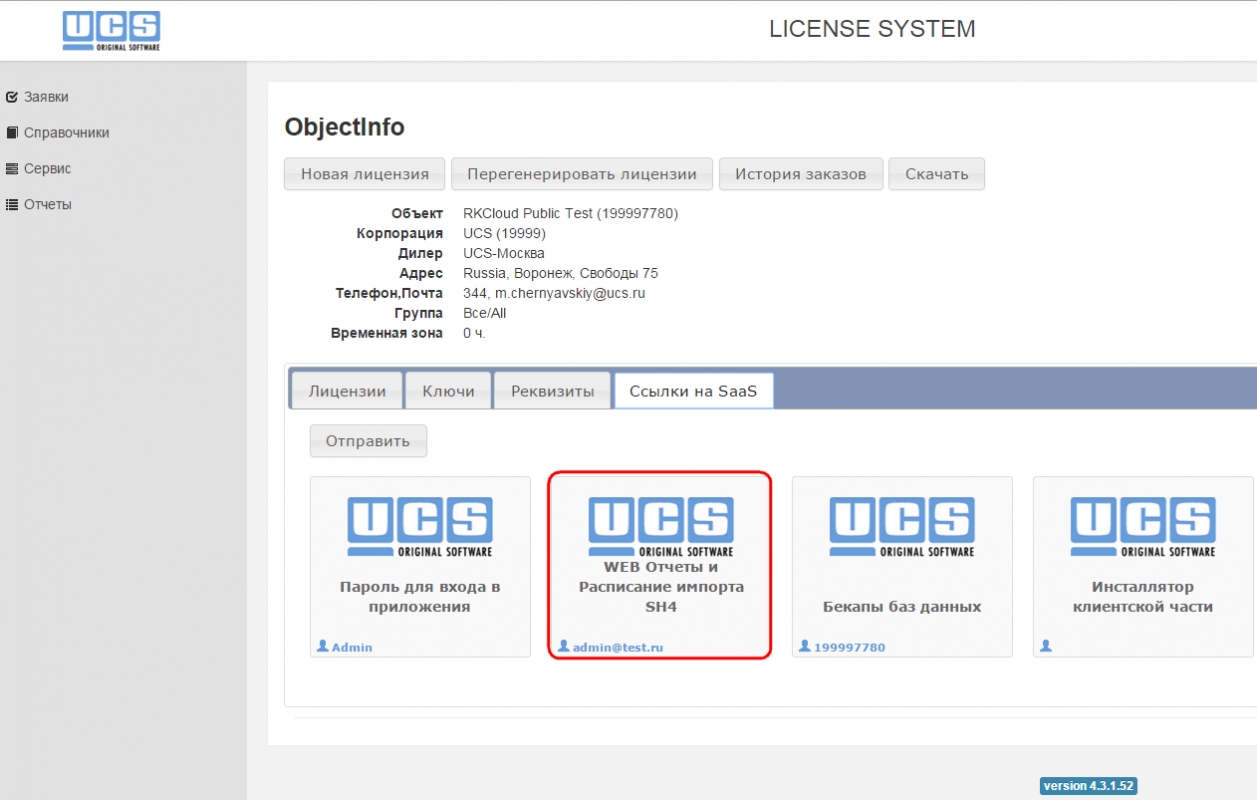Screen dimensions: 1257x800
Task: Click Инсталлятор клиентской части title
Action: (x=1143, y=597)
